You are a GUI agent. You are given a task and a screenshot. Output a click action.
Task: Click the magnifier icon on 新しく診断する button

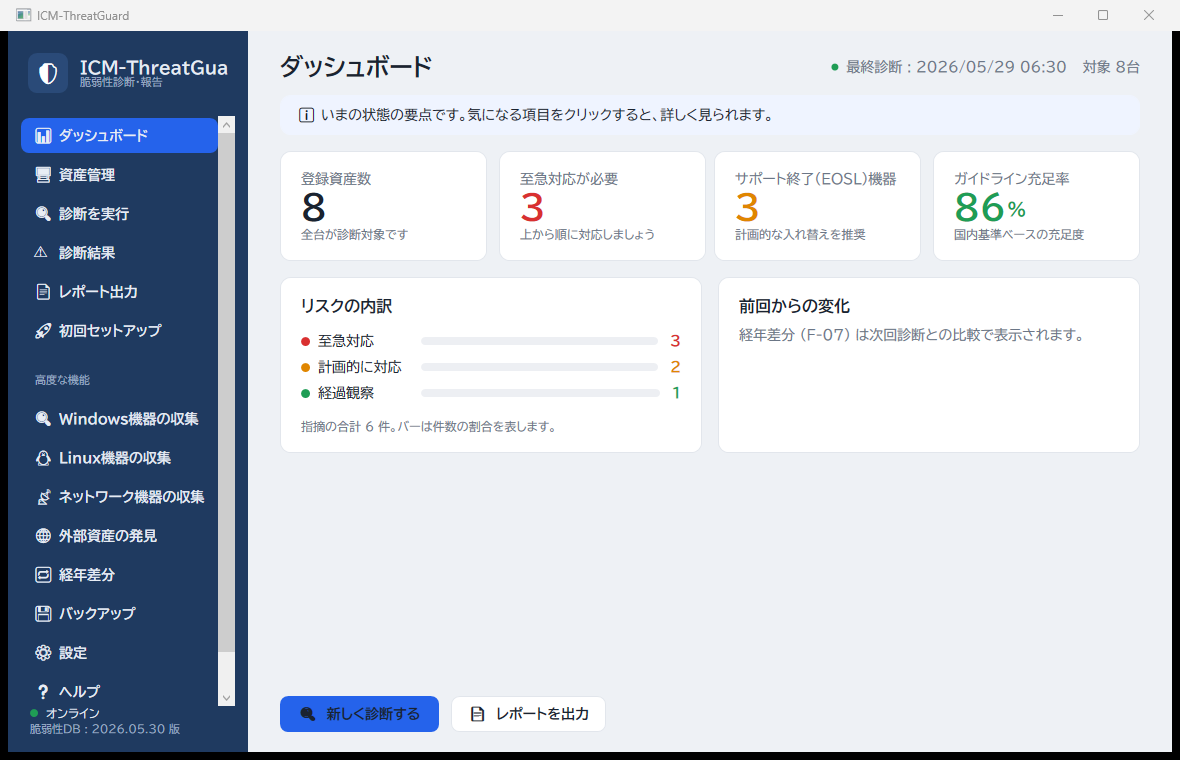[308, 714]
